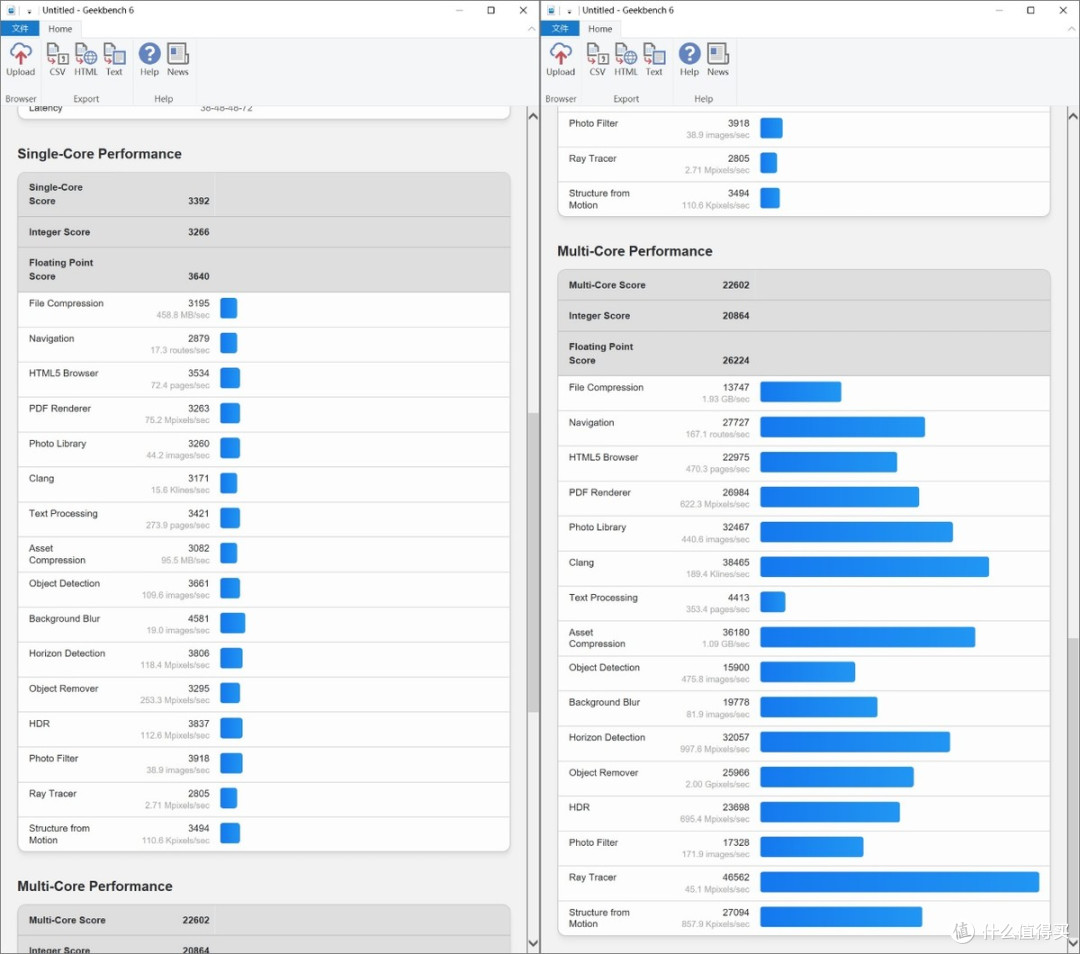Click scroll-up arrow in left window scrollbar
This screenshot has width=1080, height=954.
click(x=533, y=116)
